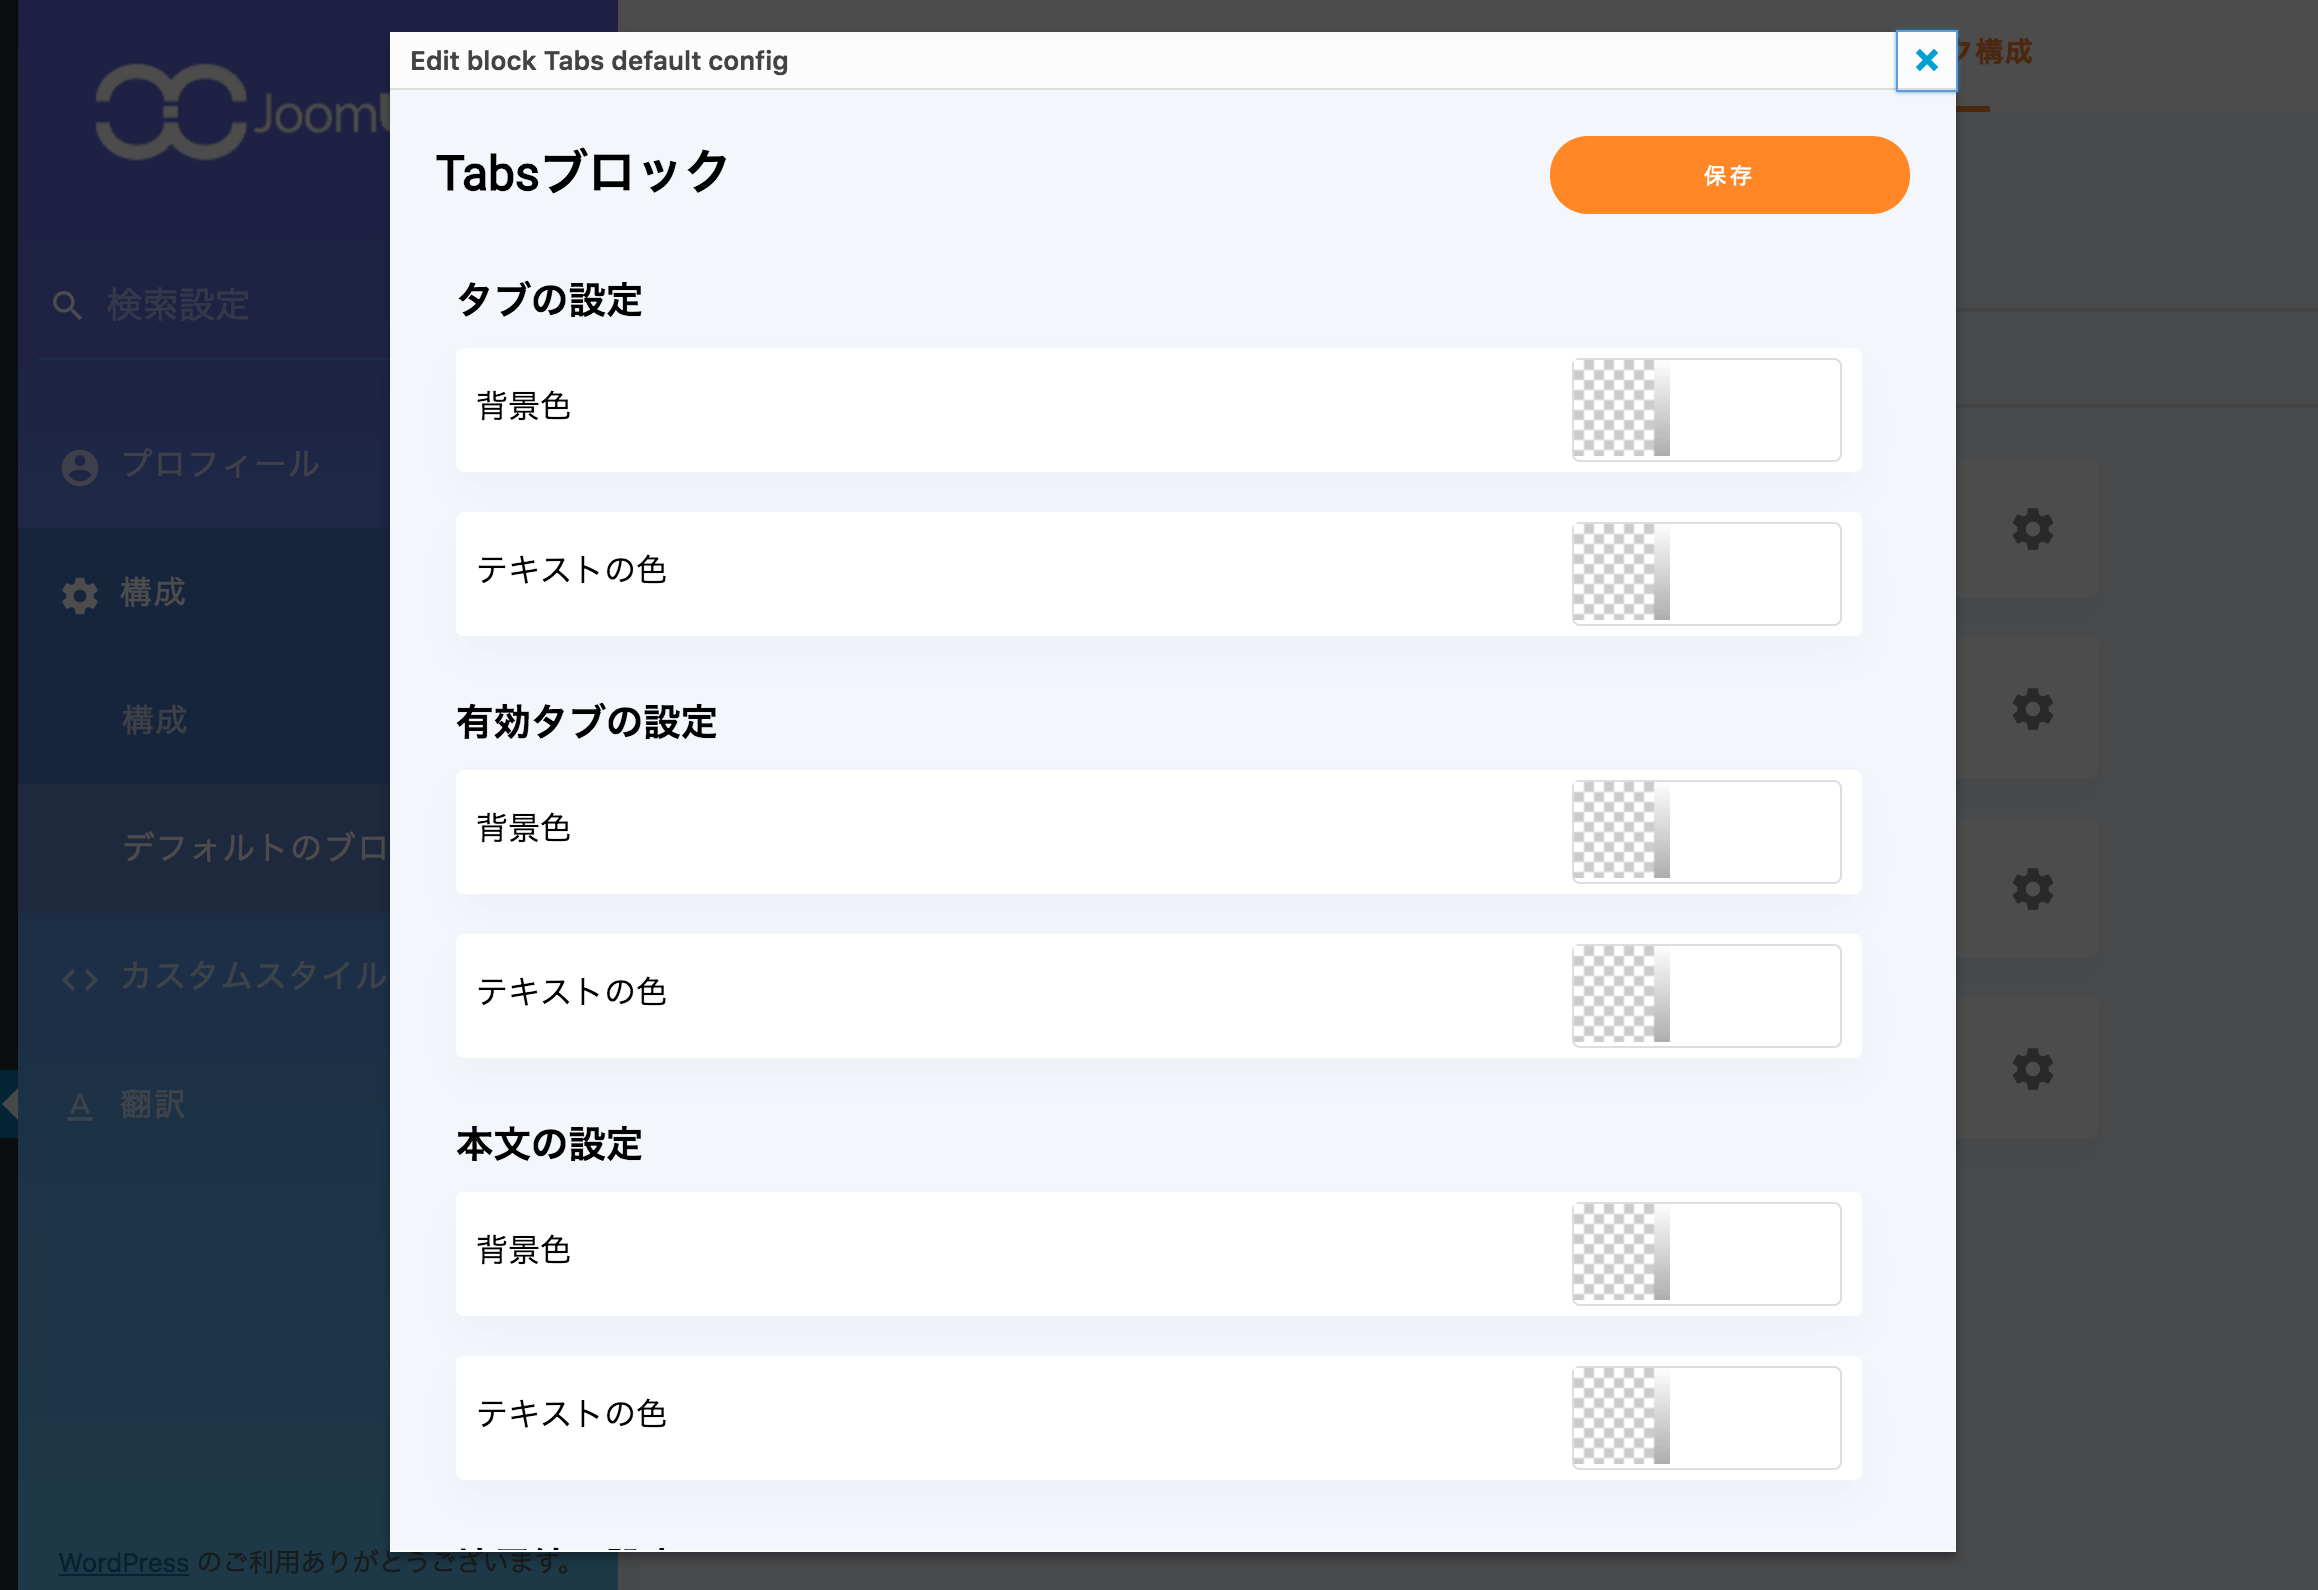Click the fourth gear settings icon

pos(2032,1069)
